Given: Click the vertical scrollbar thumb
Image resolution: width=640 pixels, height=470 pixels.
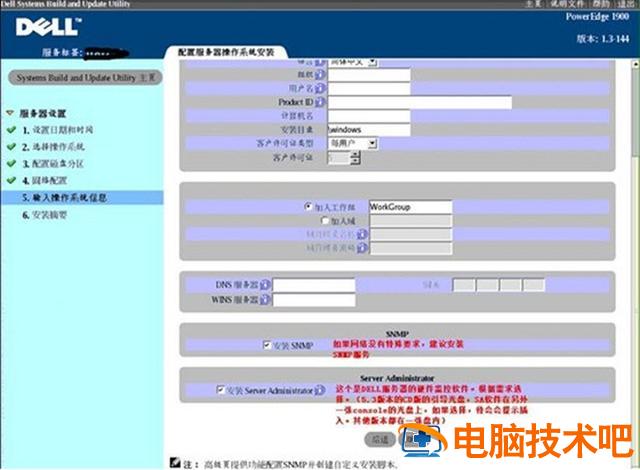Looking at the screenshot, I should point(636,112).
